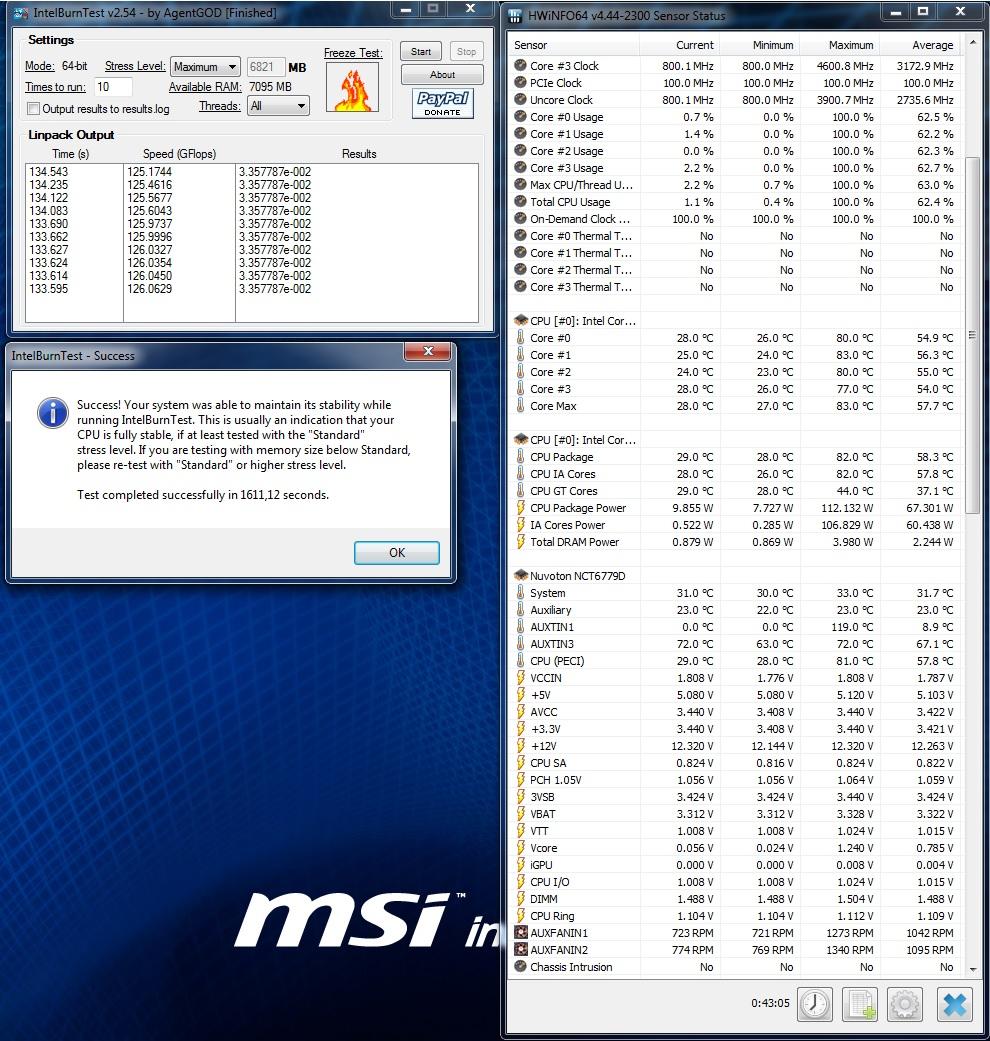This screenshot has width=990, height=1041.
Task: Click the CPU chip icon above Core #0
Action: pos(521,321)
